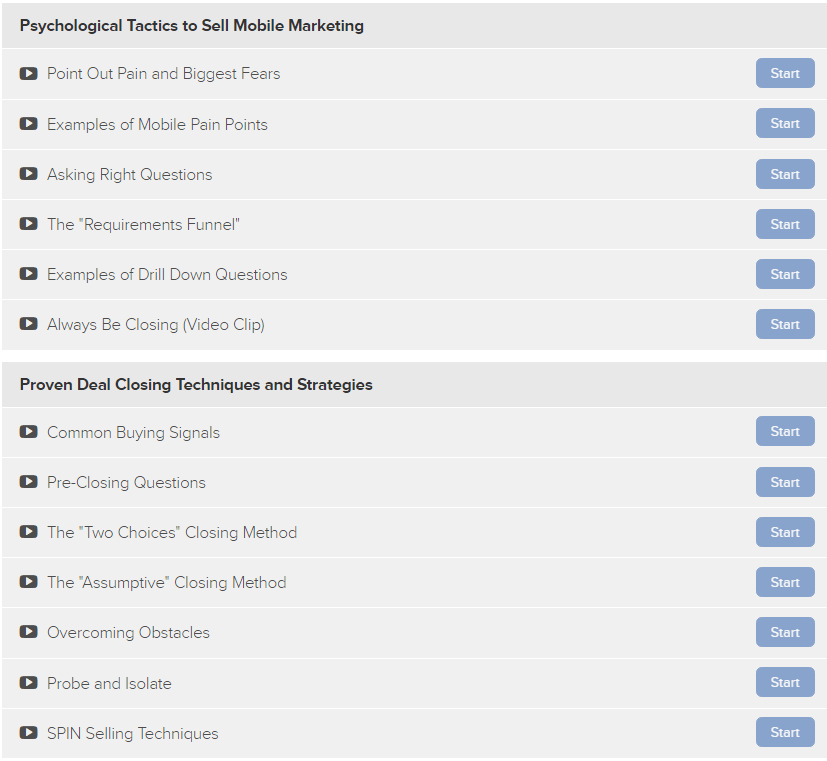Open the Asking Right Questions lesson title
The image size is (827, 761).
[x=130, y=175]
